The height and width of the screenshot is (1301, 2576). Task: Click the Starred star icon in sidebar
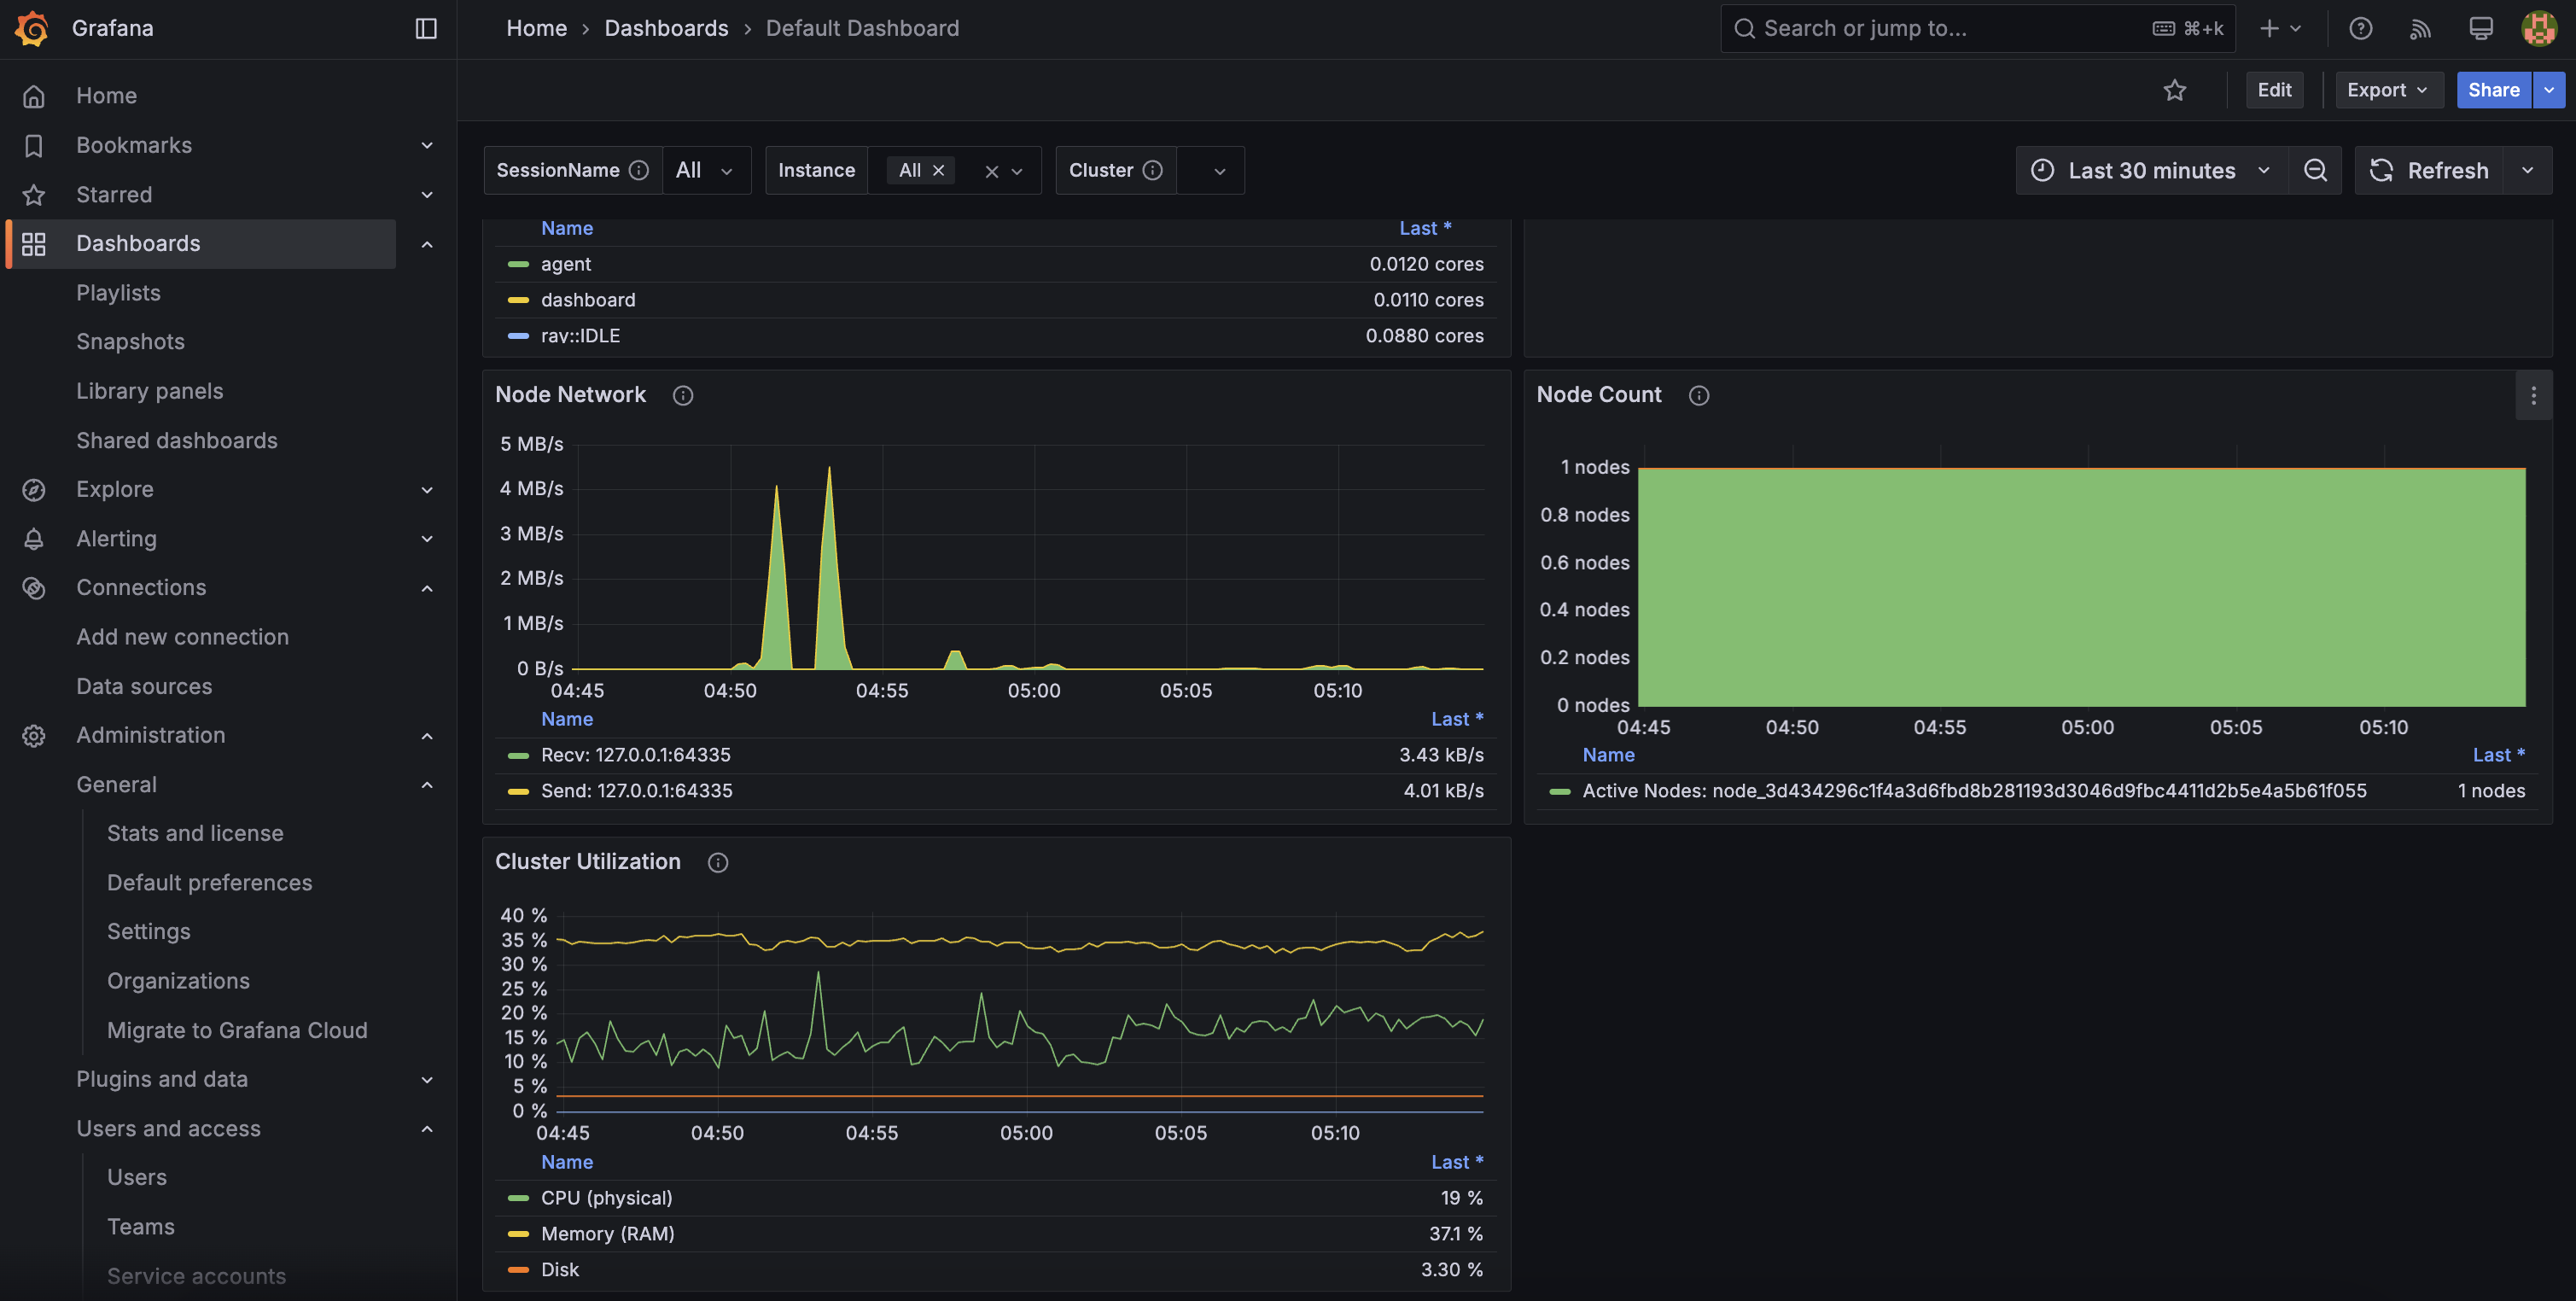tap(34, 195)
